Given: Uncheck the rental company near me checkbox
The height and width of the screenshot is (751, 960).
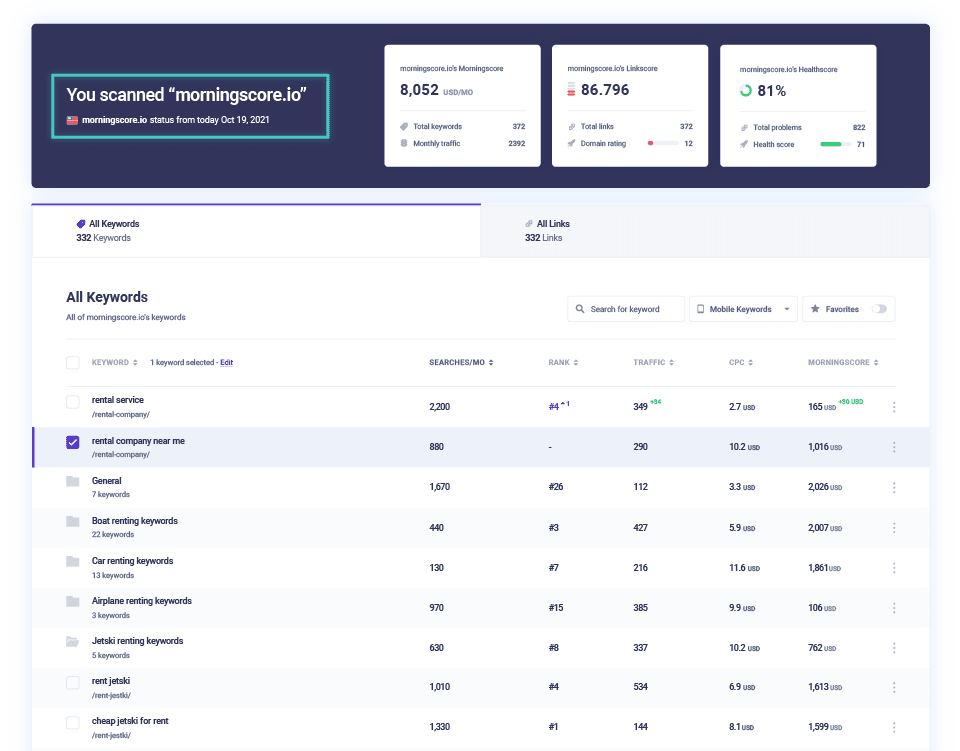Looking at the screenshot, I should point(73,442).
